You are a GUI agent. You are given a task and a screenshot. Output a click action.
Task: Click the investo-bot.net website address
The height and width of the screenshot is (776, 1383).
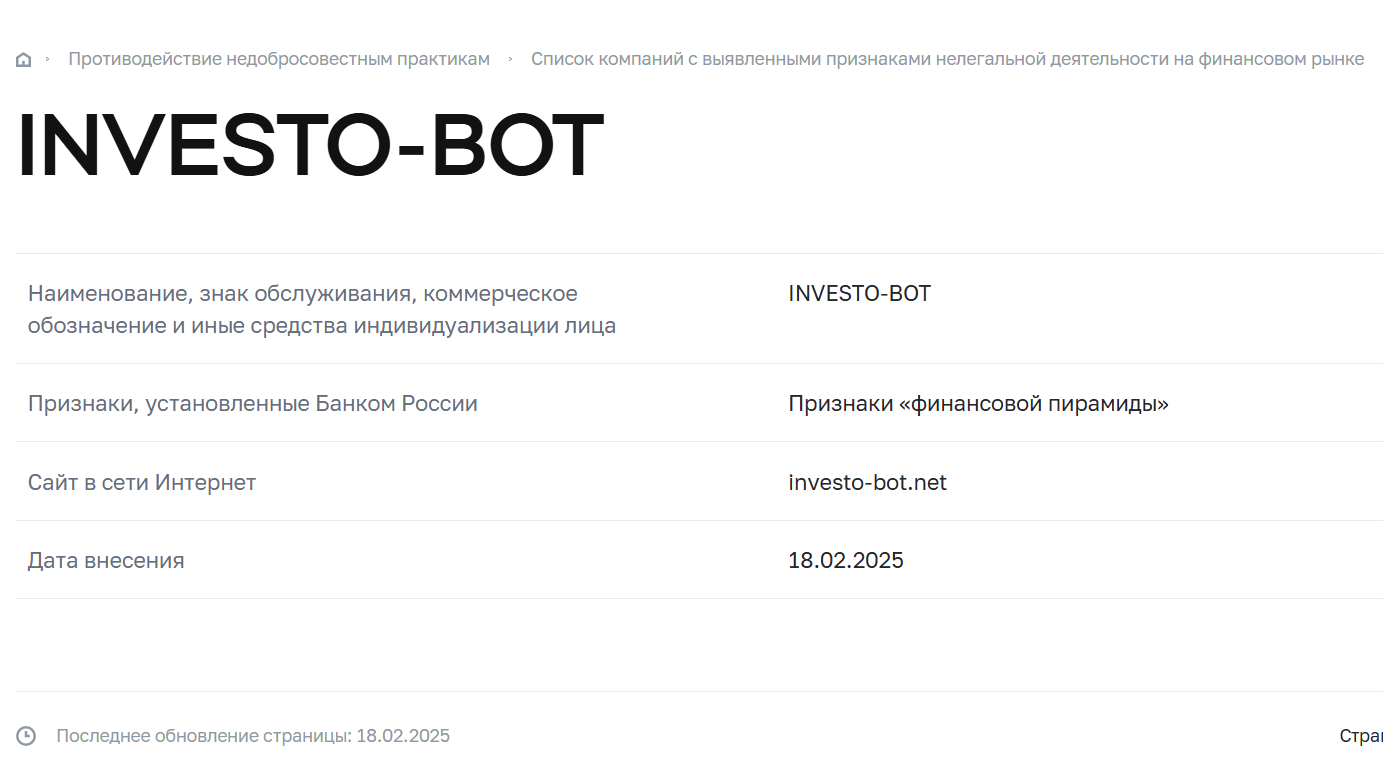click(x=867, y=483)
